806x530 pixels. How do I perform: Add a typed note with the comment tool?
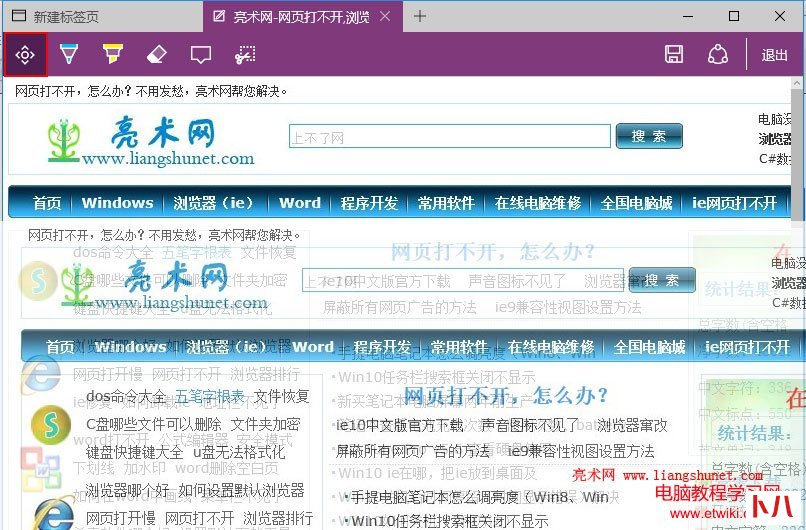[x=201, y=54]
